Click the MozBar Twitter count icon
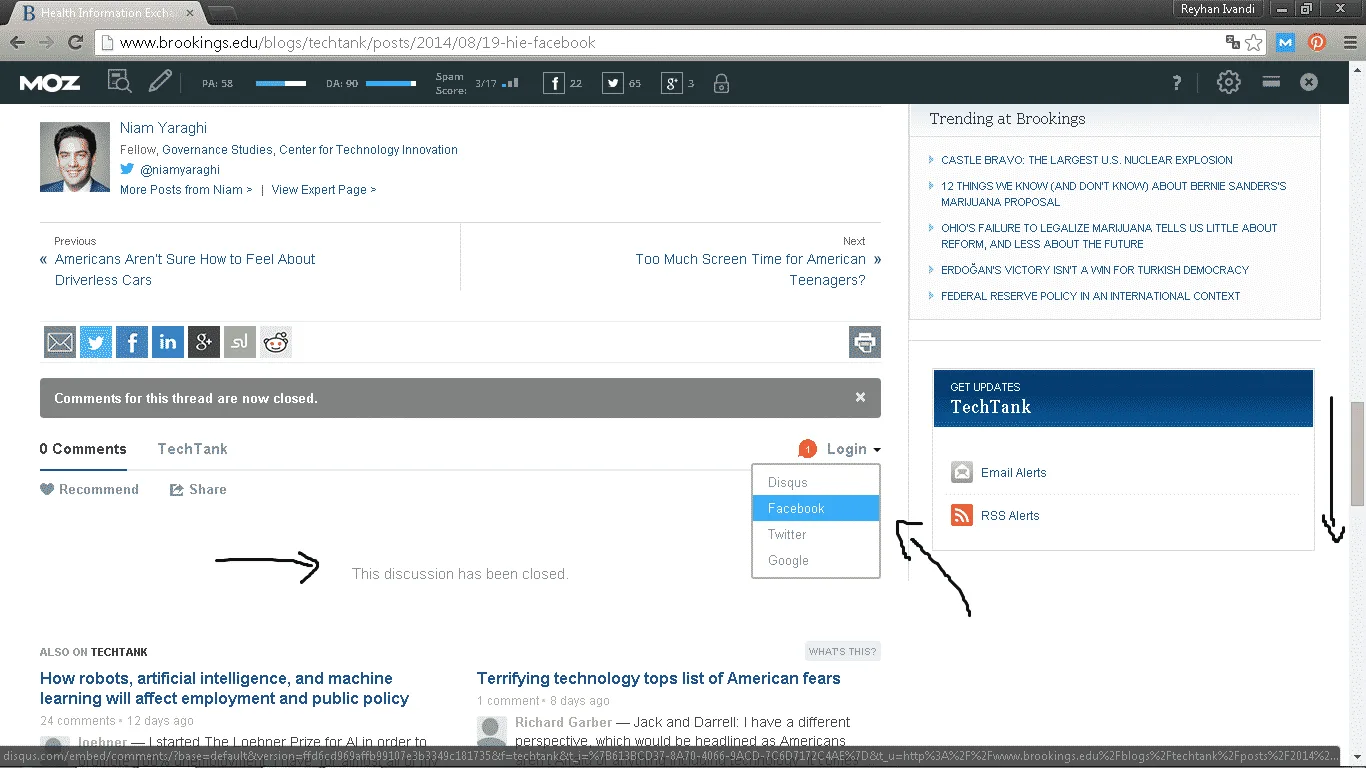 coord(613,83)
